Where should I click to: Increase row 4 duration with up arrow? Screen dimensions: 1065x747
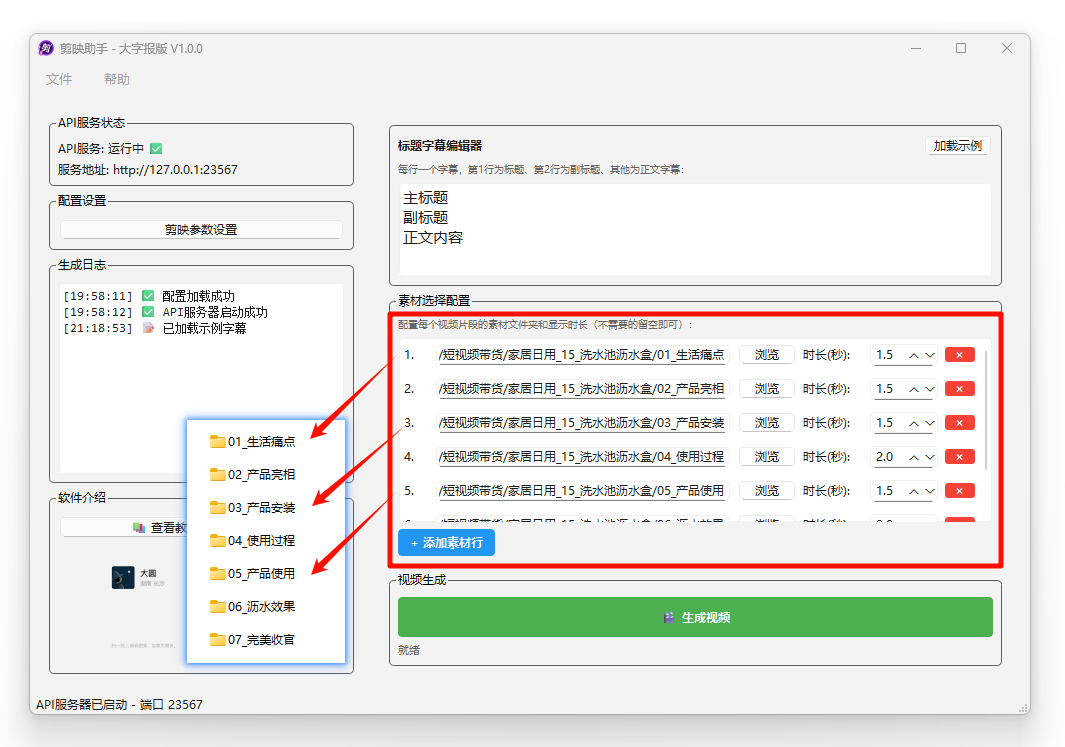(x=914, y=457)
